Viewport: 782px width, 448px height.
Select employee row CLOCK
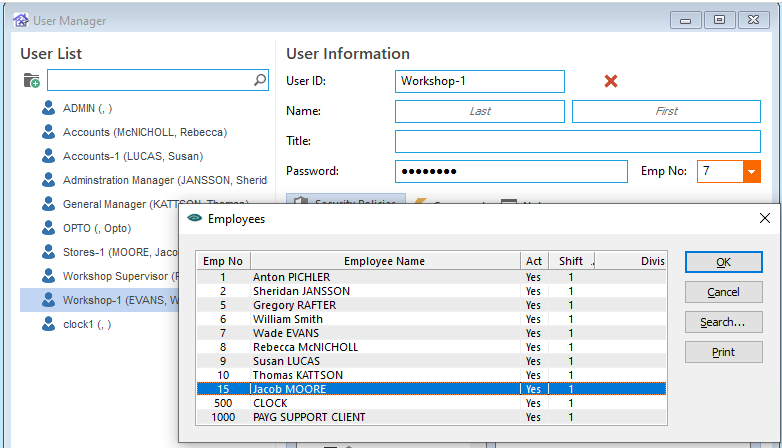[431, 403]
